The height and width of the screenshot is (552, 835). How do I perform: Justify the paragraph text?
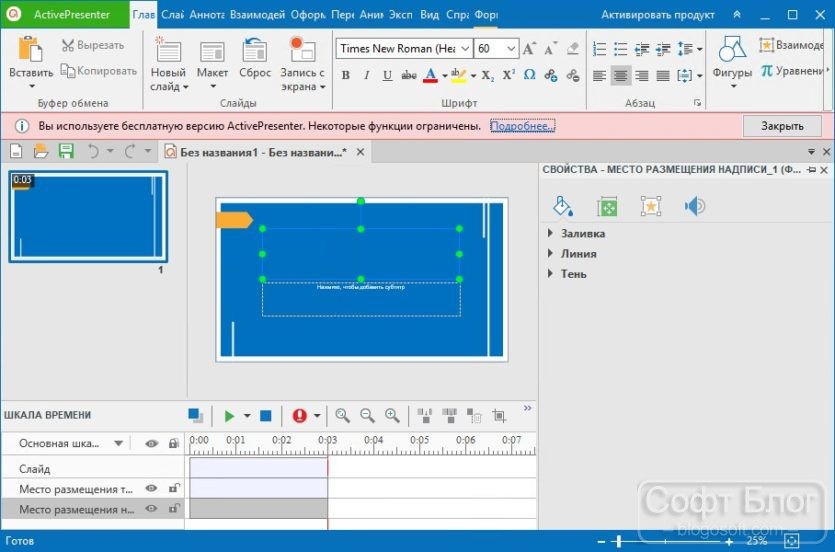(x=663, y=76)
